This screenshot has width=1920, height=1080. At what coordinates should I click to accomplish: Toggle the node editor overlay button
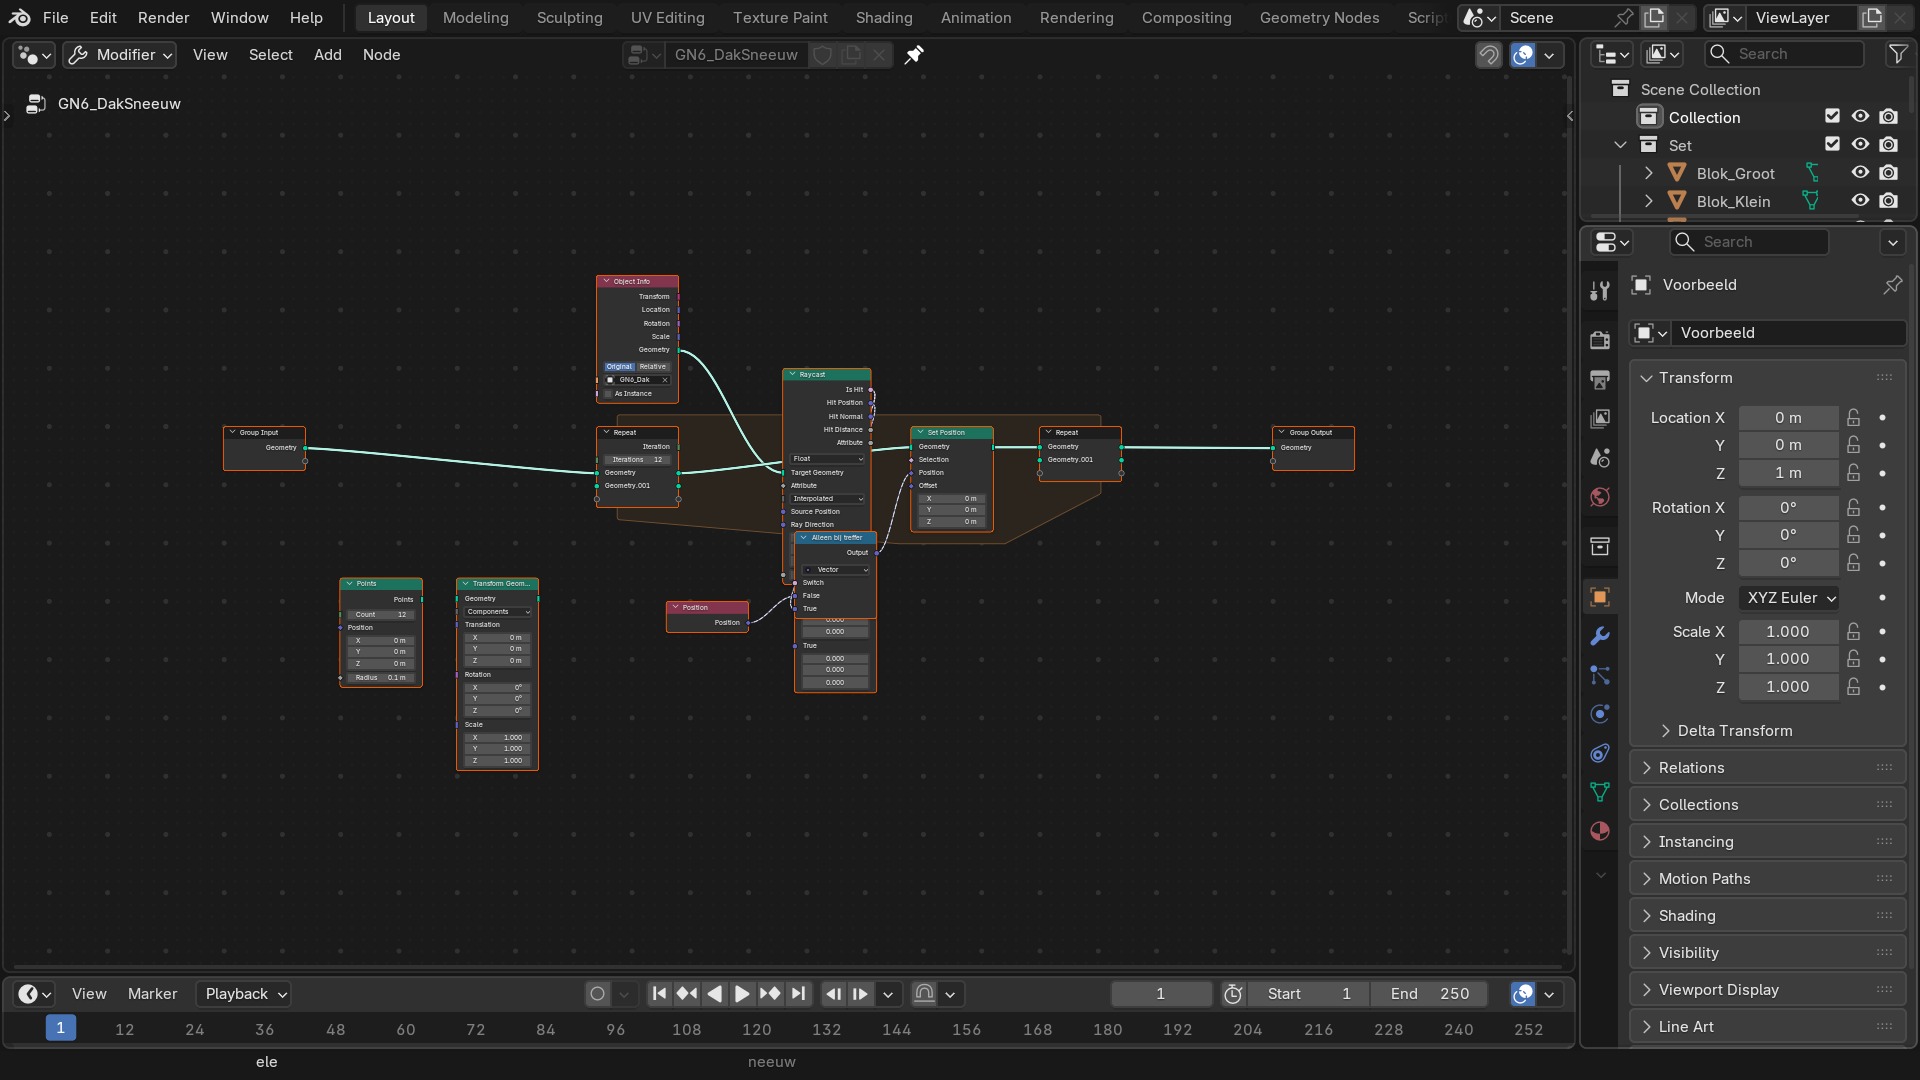point(1523,55)
